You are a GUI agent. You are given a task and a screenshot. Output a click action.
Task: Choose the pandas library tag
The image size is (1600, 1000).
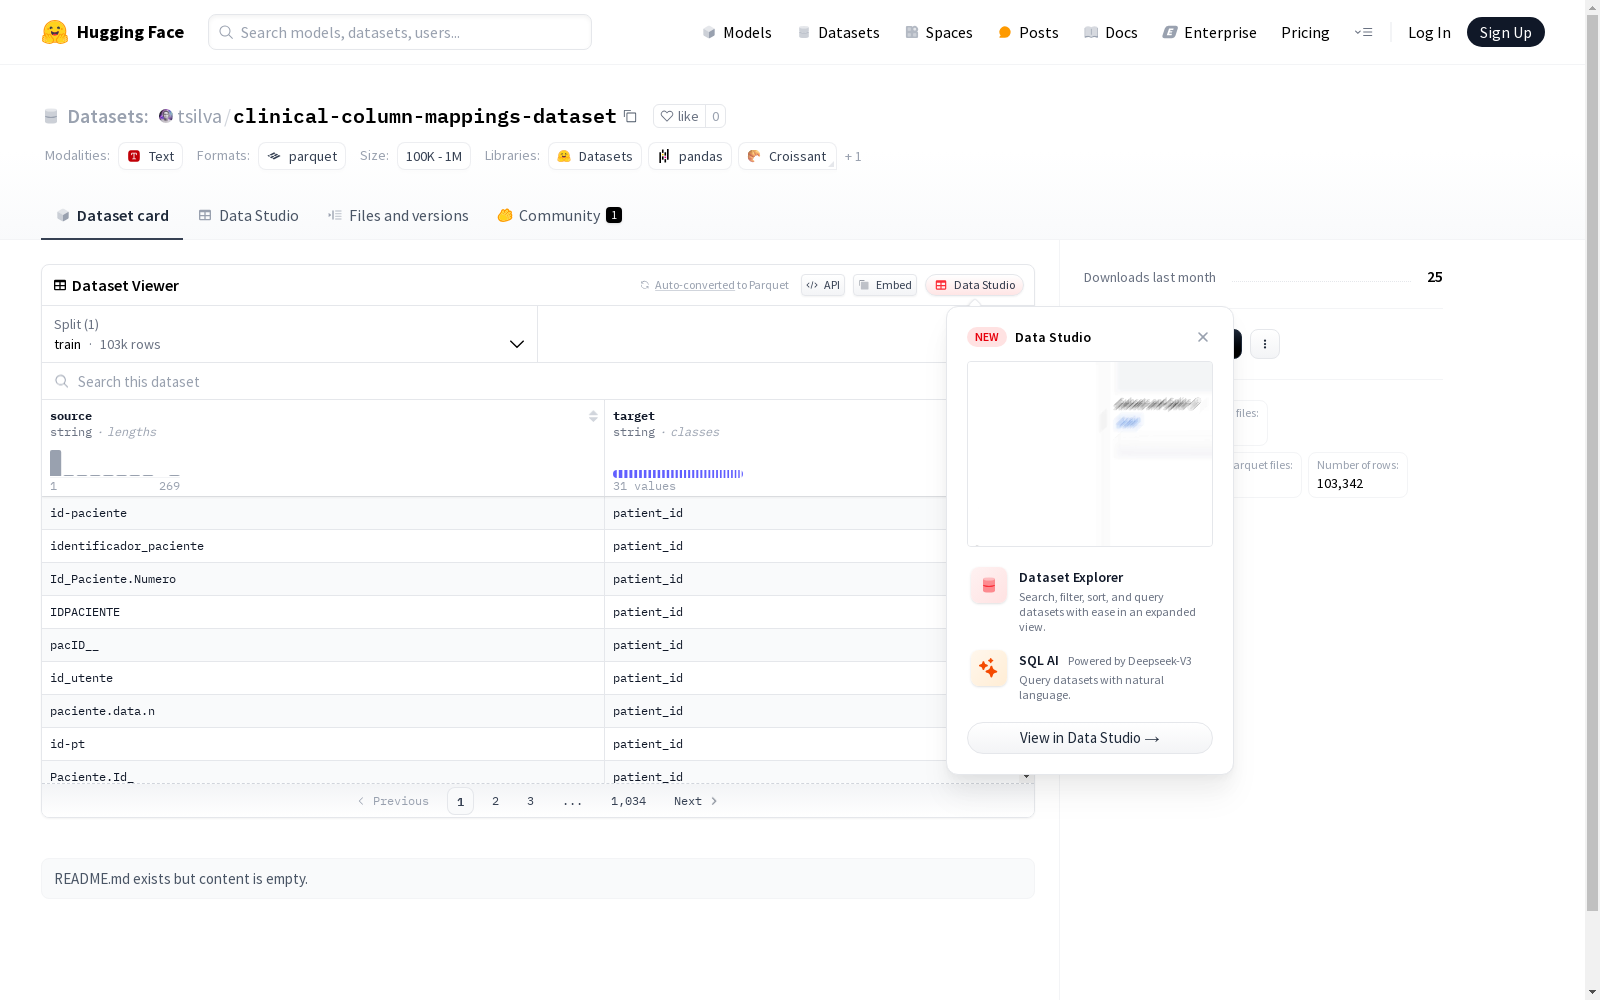690,156
